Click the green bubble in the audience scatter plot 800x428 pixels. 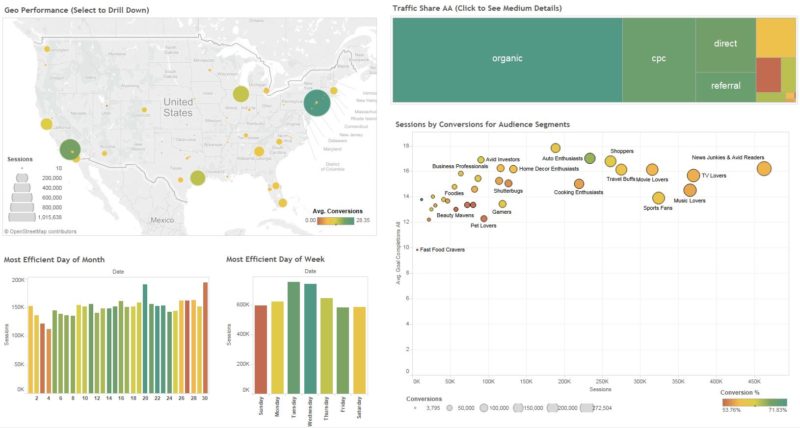click(590, 159)
